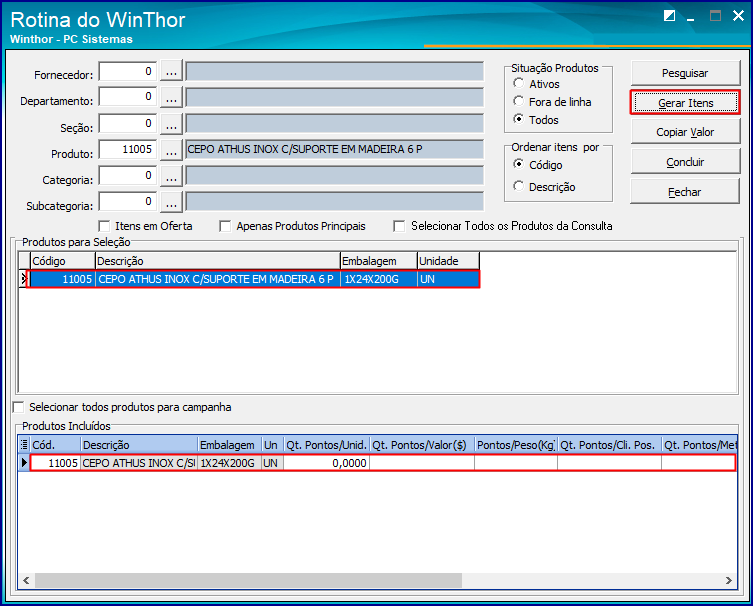The height and width of the screenshot is (606, 753).
Task: Open the Fornecedor lookup ellipsis button
Action: click(171, 72)
